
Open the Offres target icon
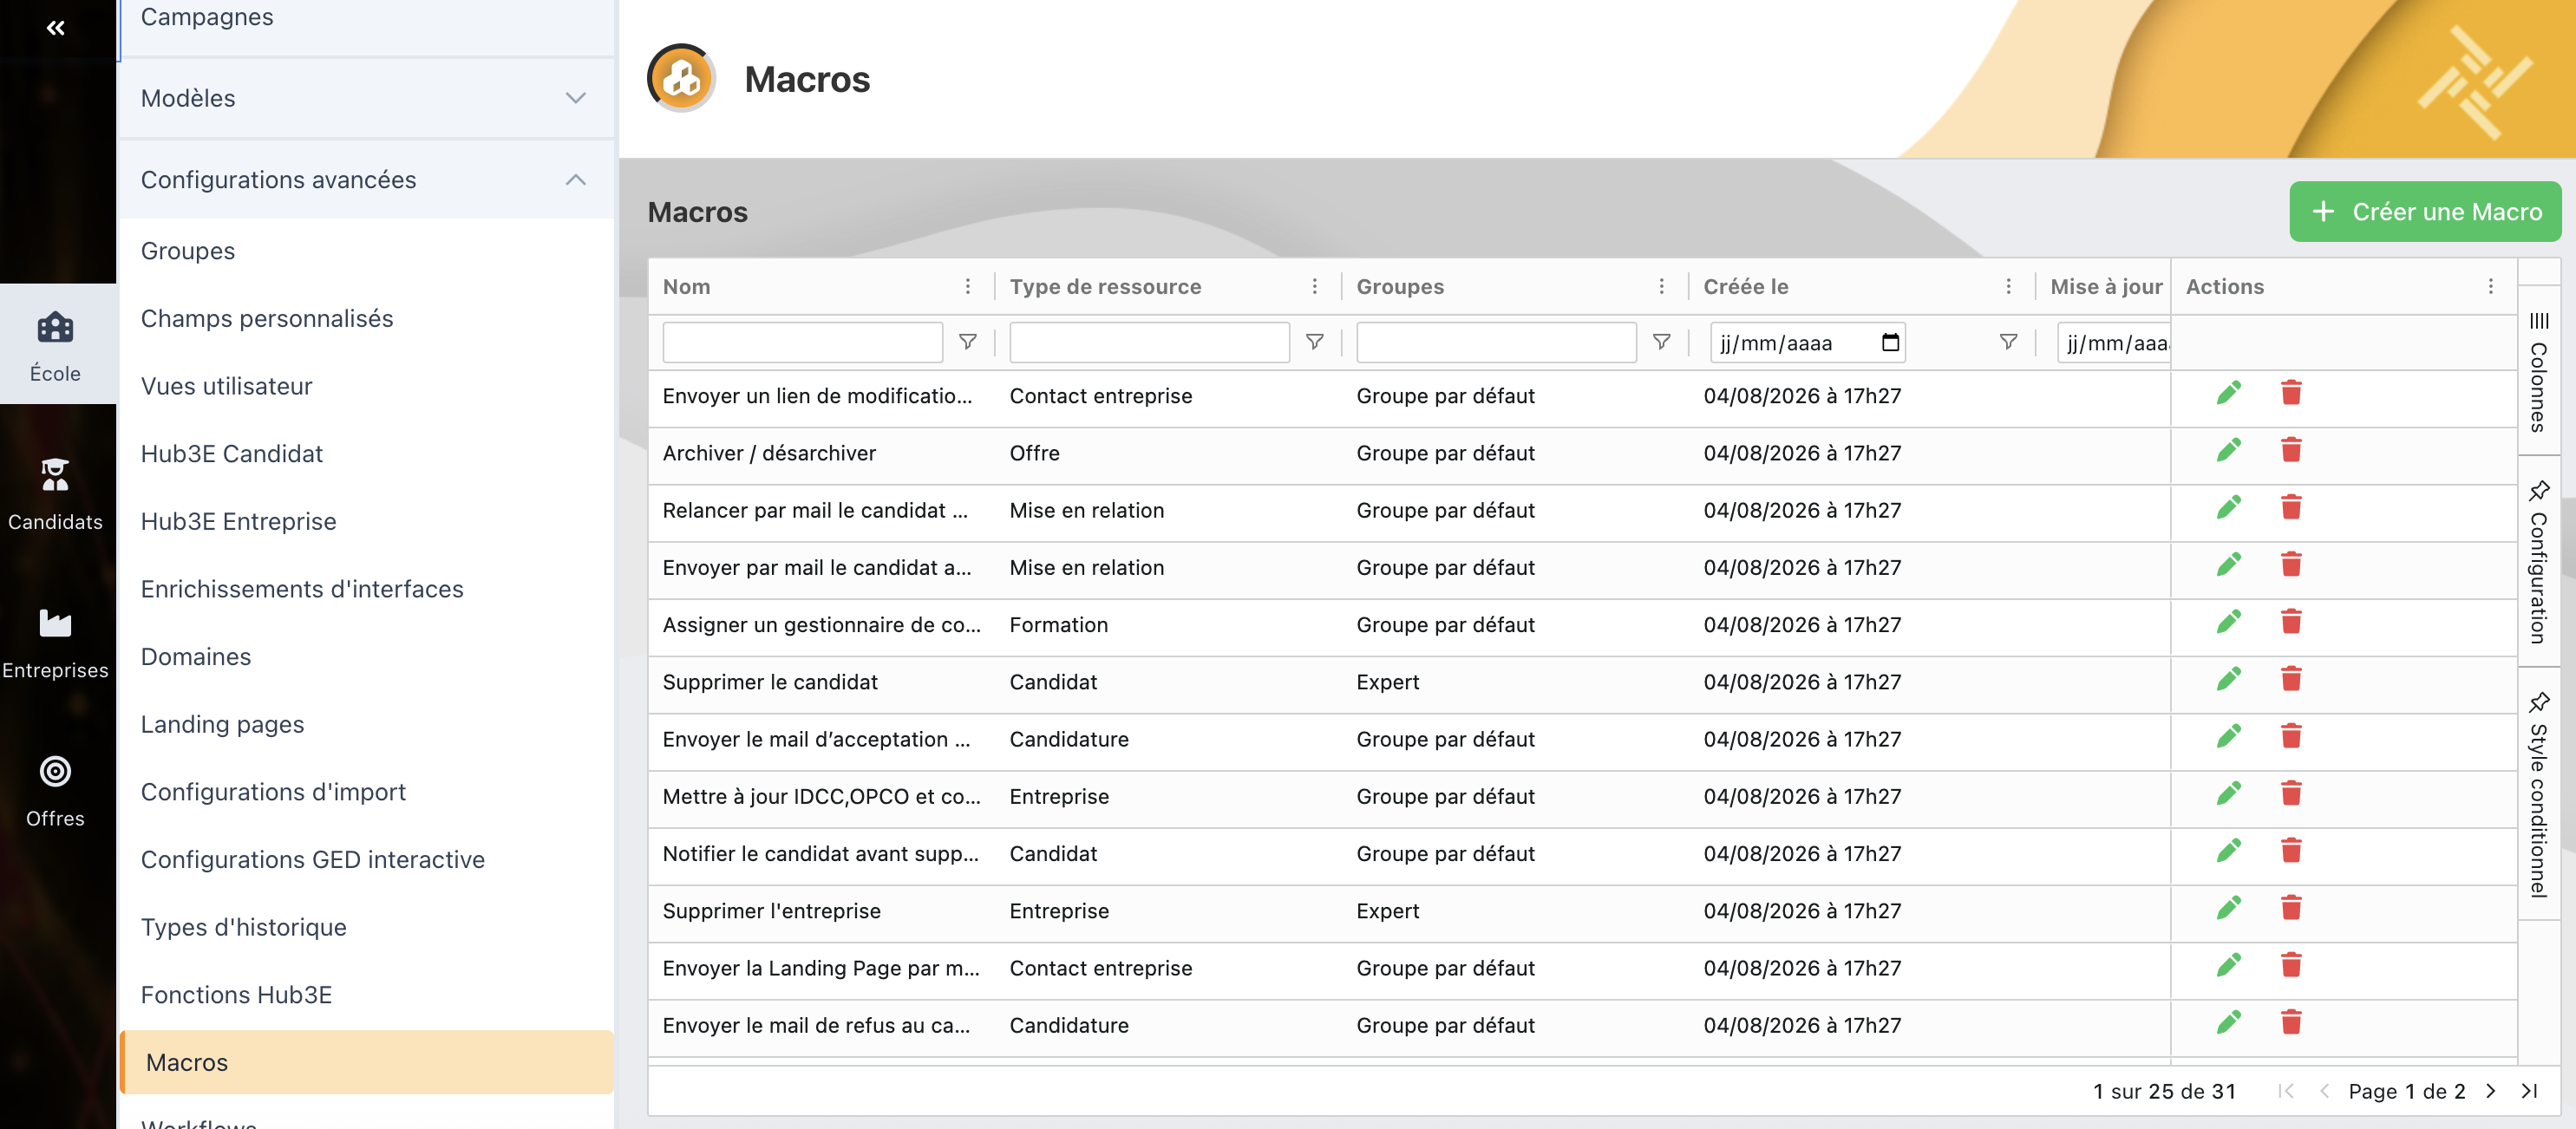pyautogui.click(x=55, y=771)
